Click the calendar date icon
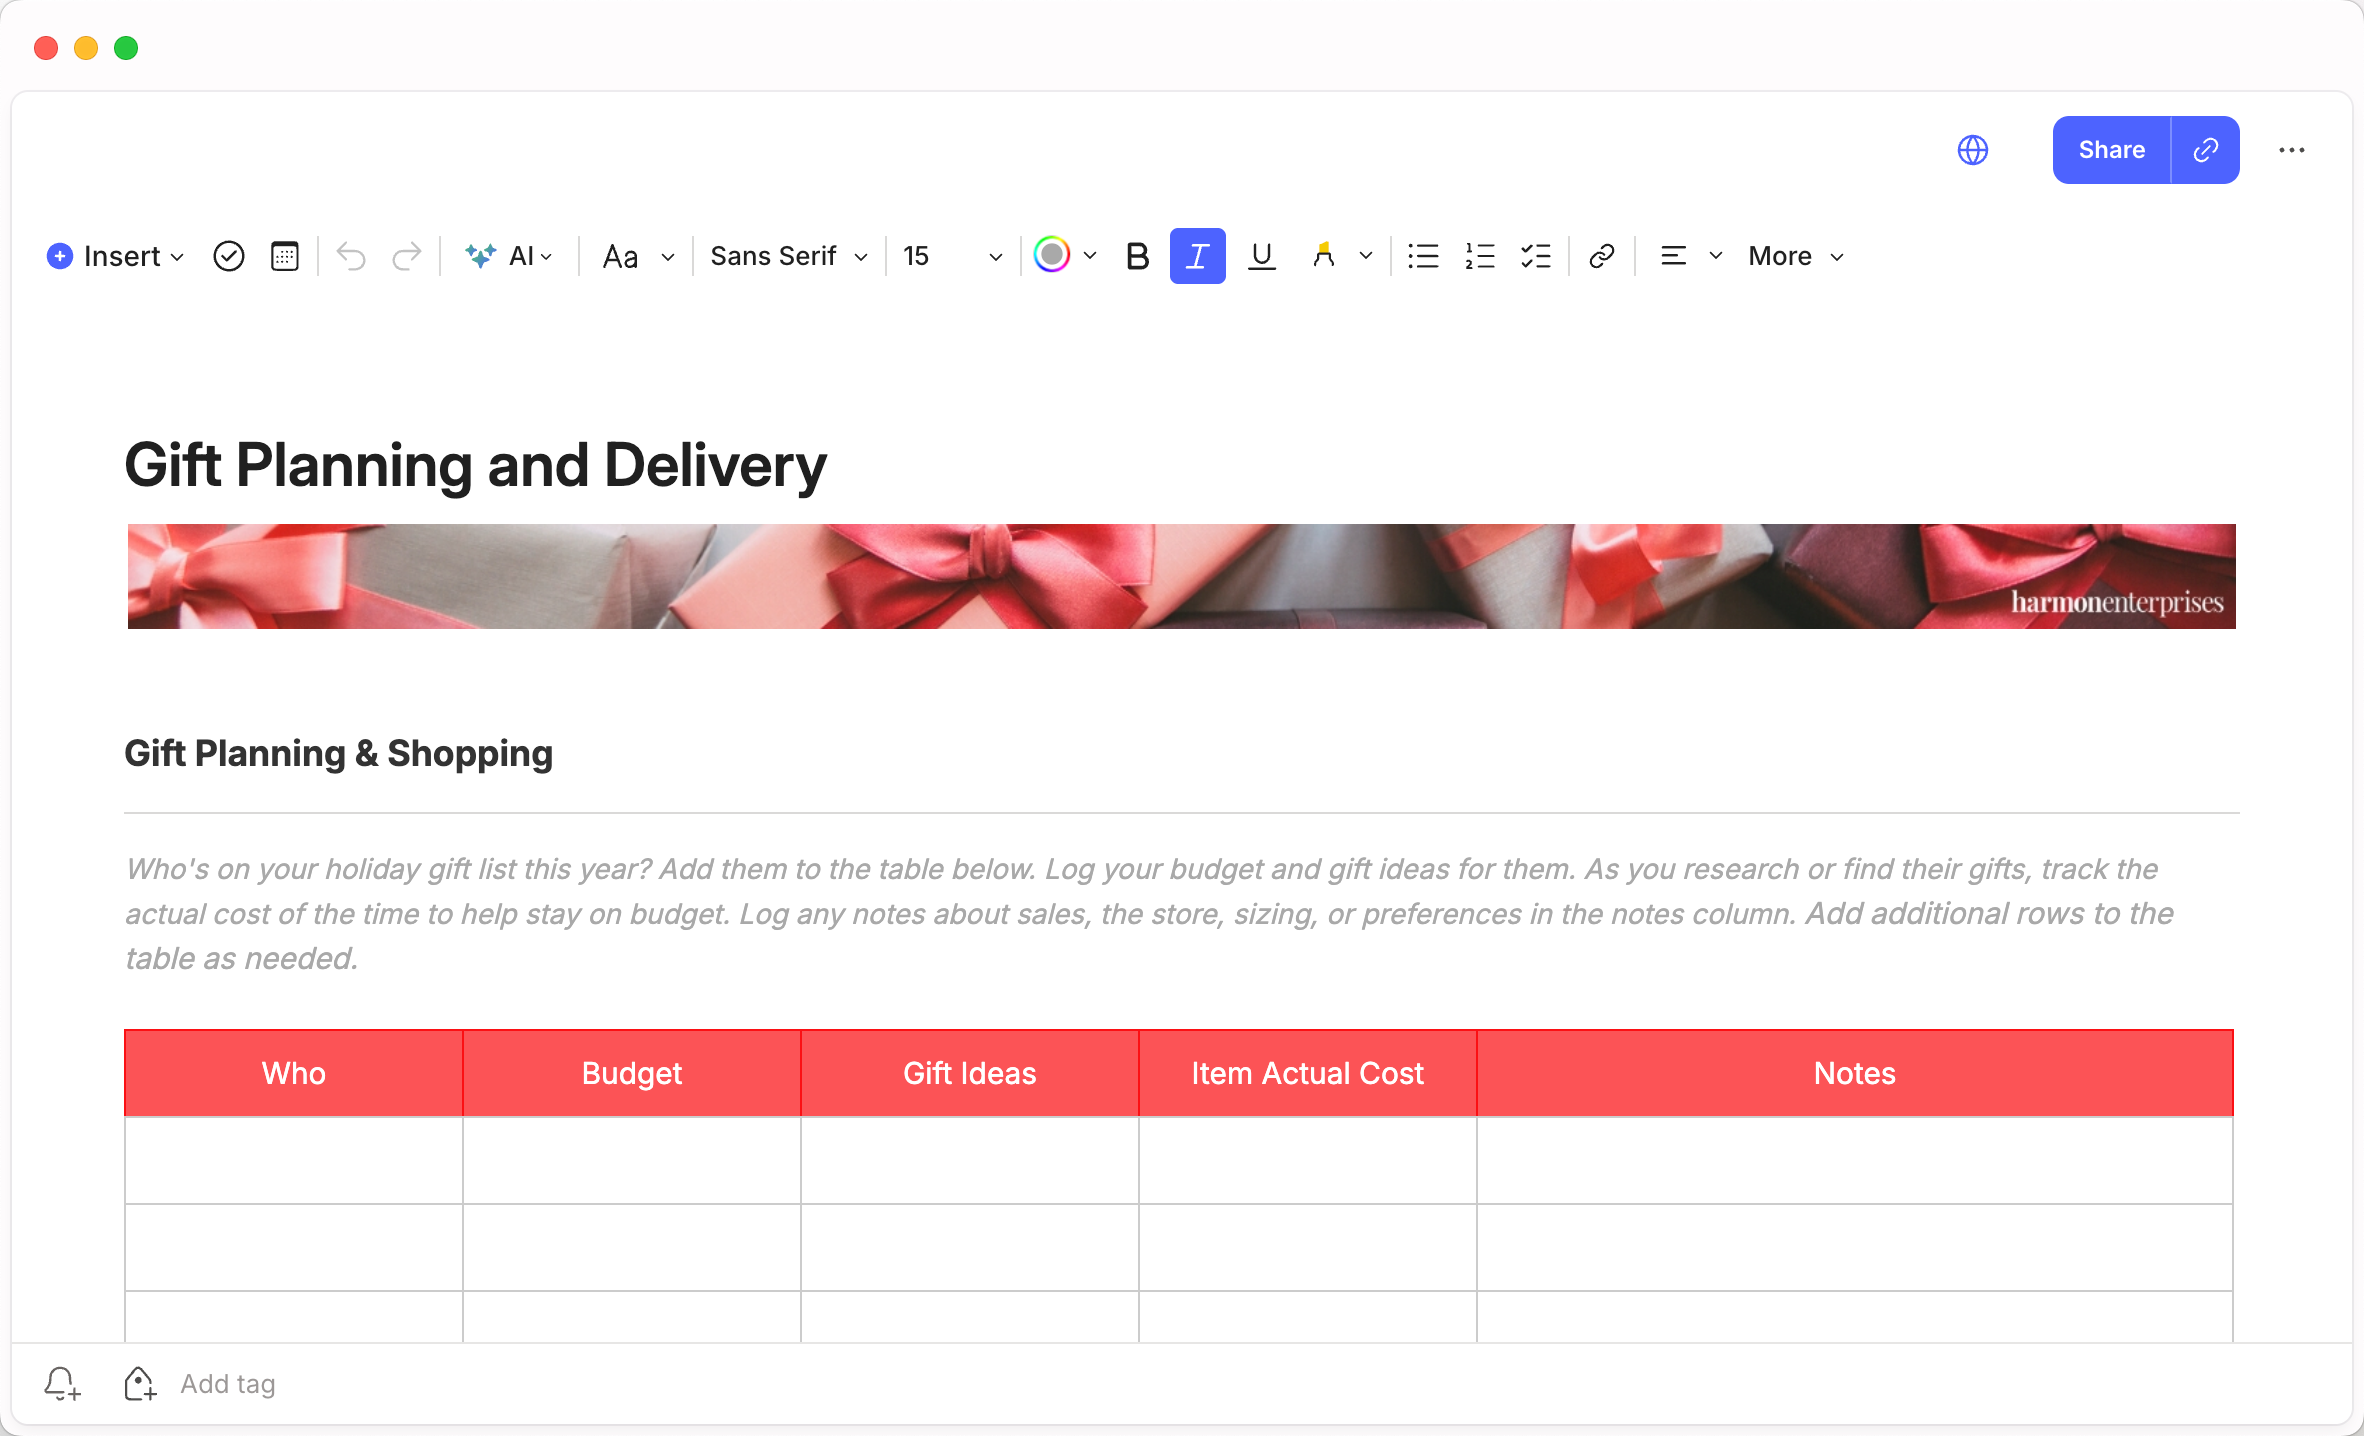2364x1436 pixels. click(x=285, y=257)
